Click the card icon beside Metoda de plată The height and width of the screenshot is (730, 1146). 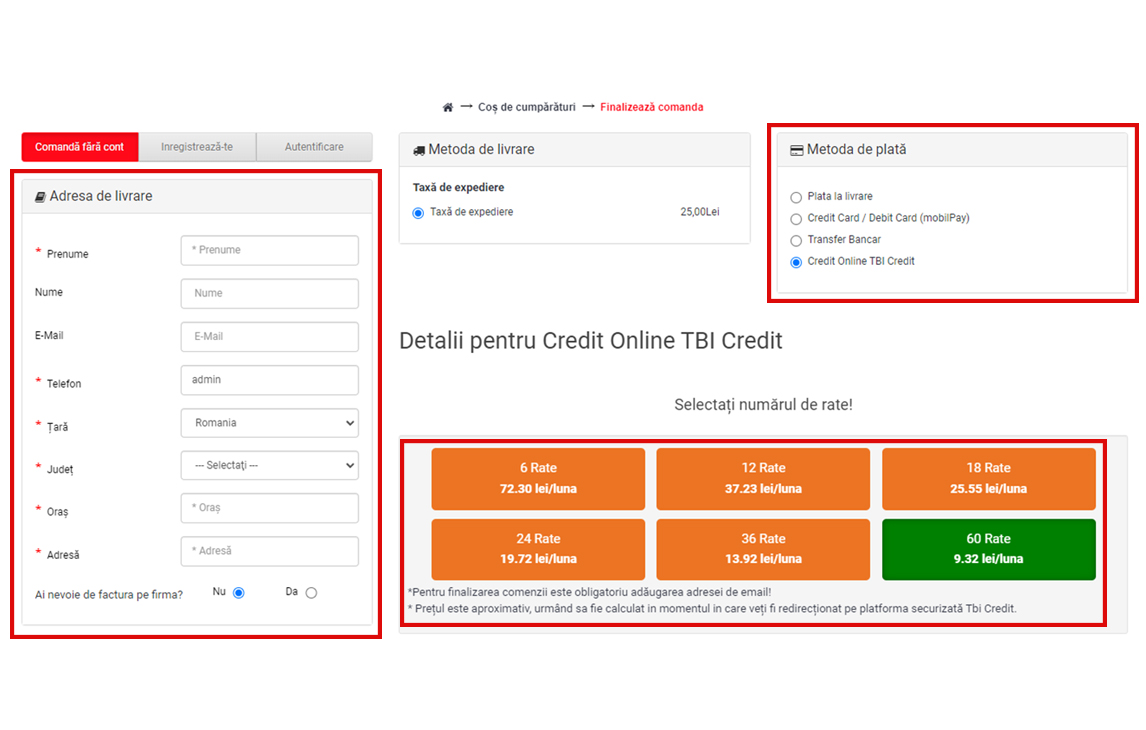pos(796,150)
